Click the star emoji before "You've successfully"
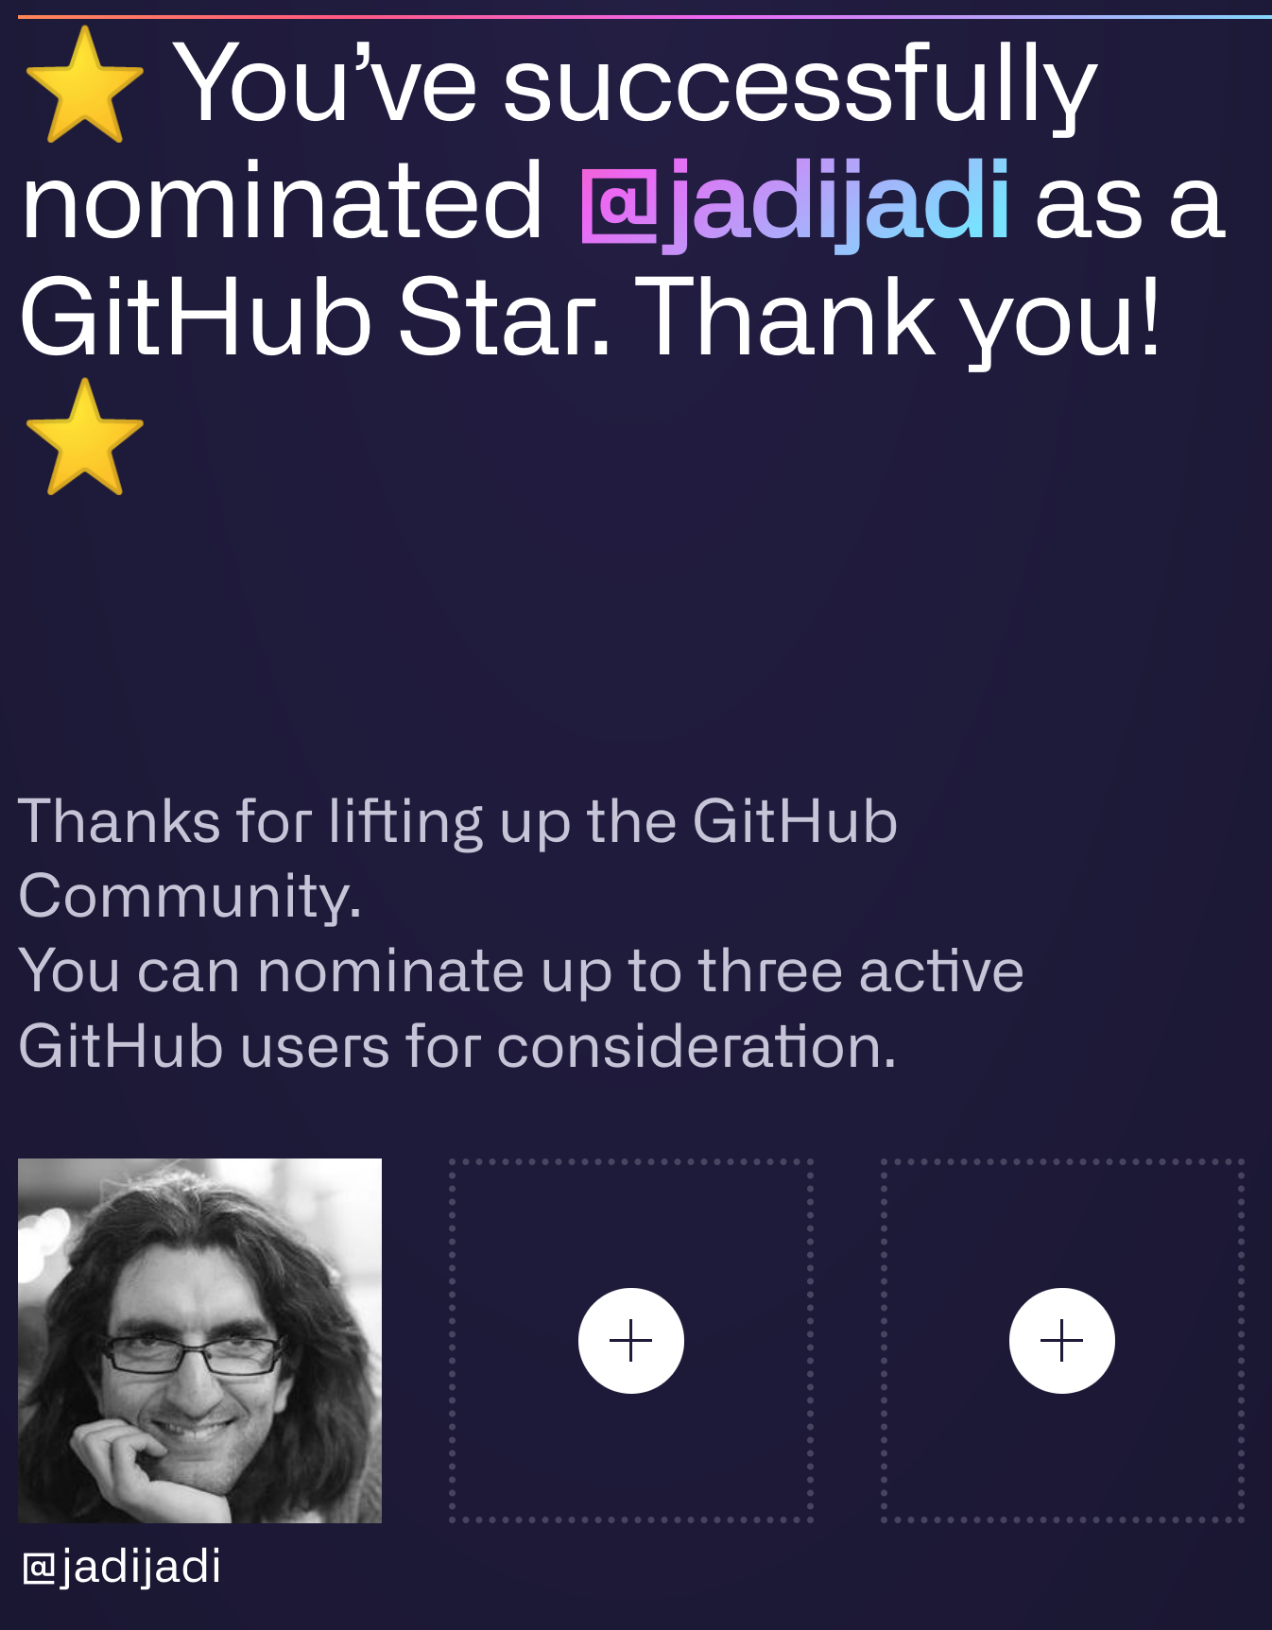 (84, 85)
